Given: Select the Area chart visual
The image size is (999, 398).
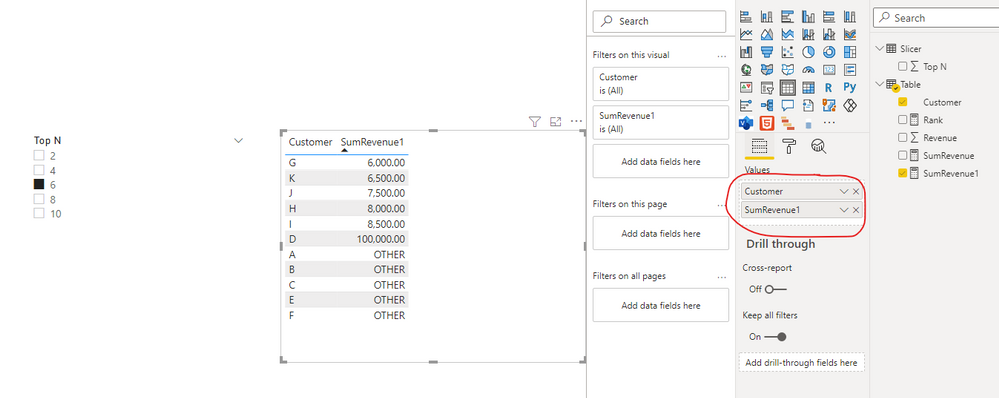Looking at the screenshot, I should click(x=767, y=34).
